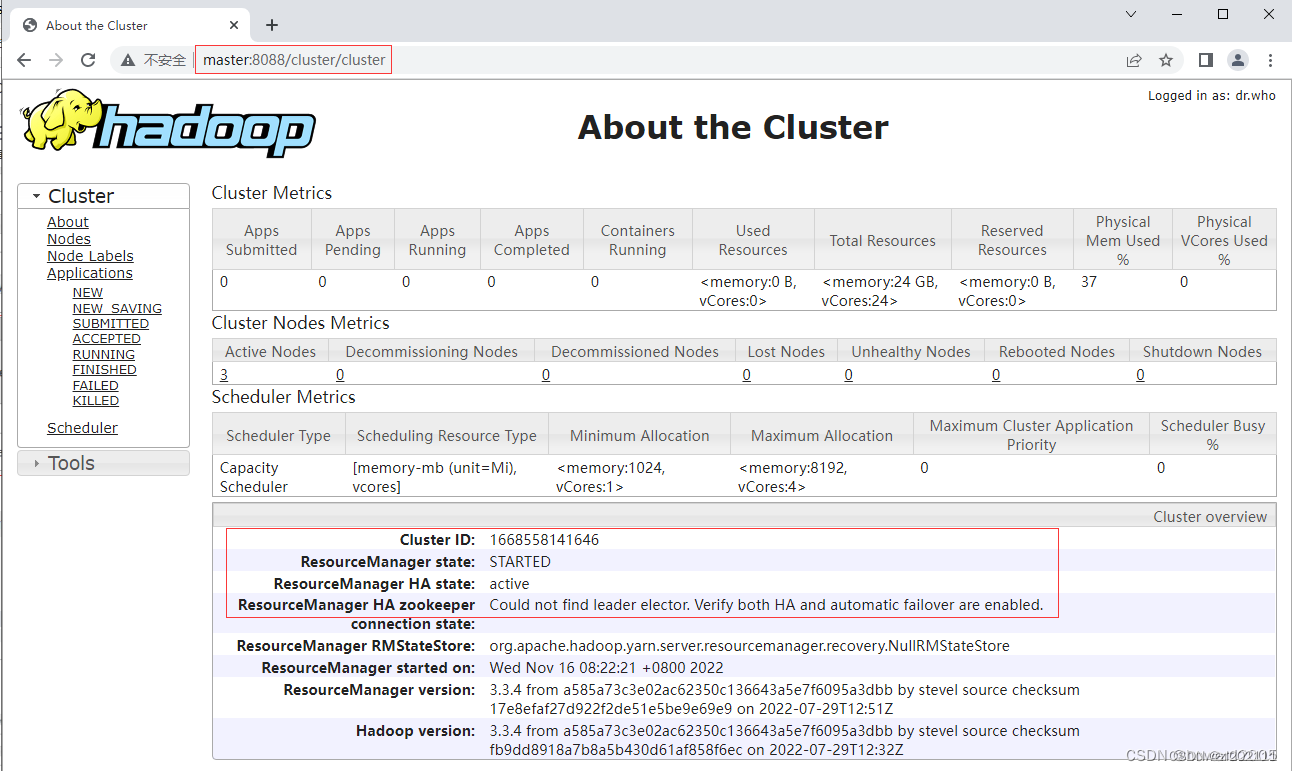Viewport: 1292px width, 771px height.
Task: Toggle the browser side panel
Action: [1206, 60]
